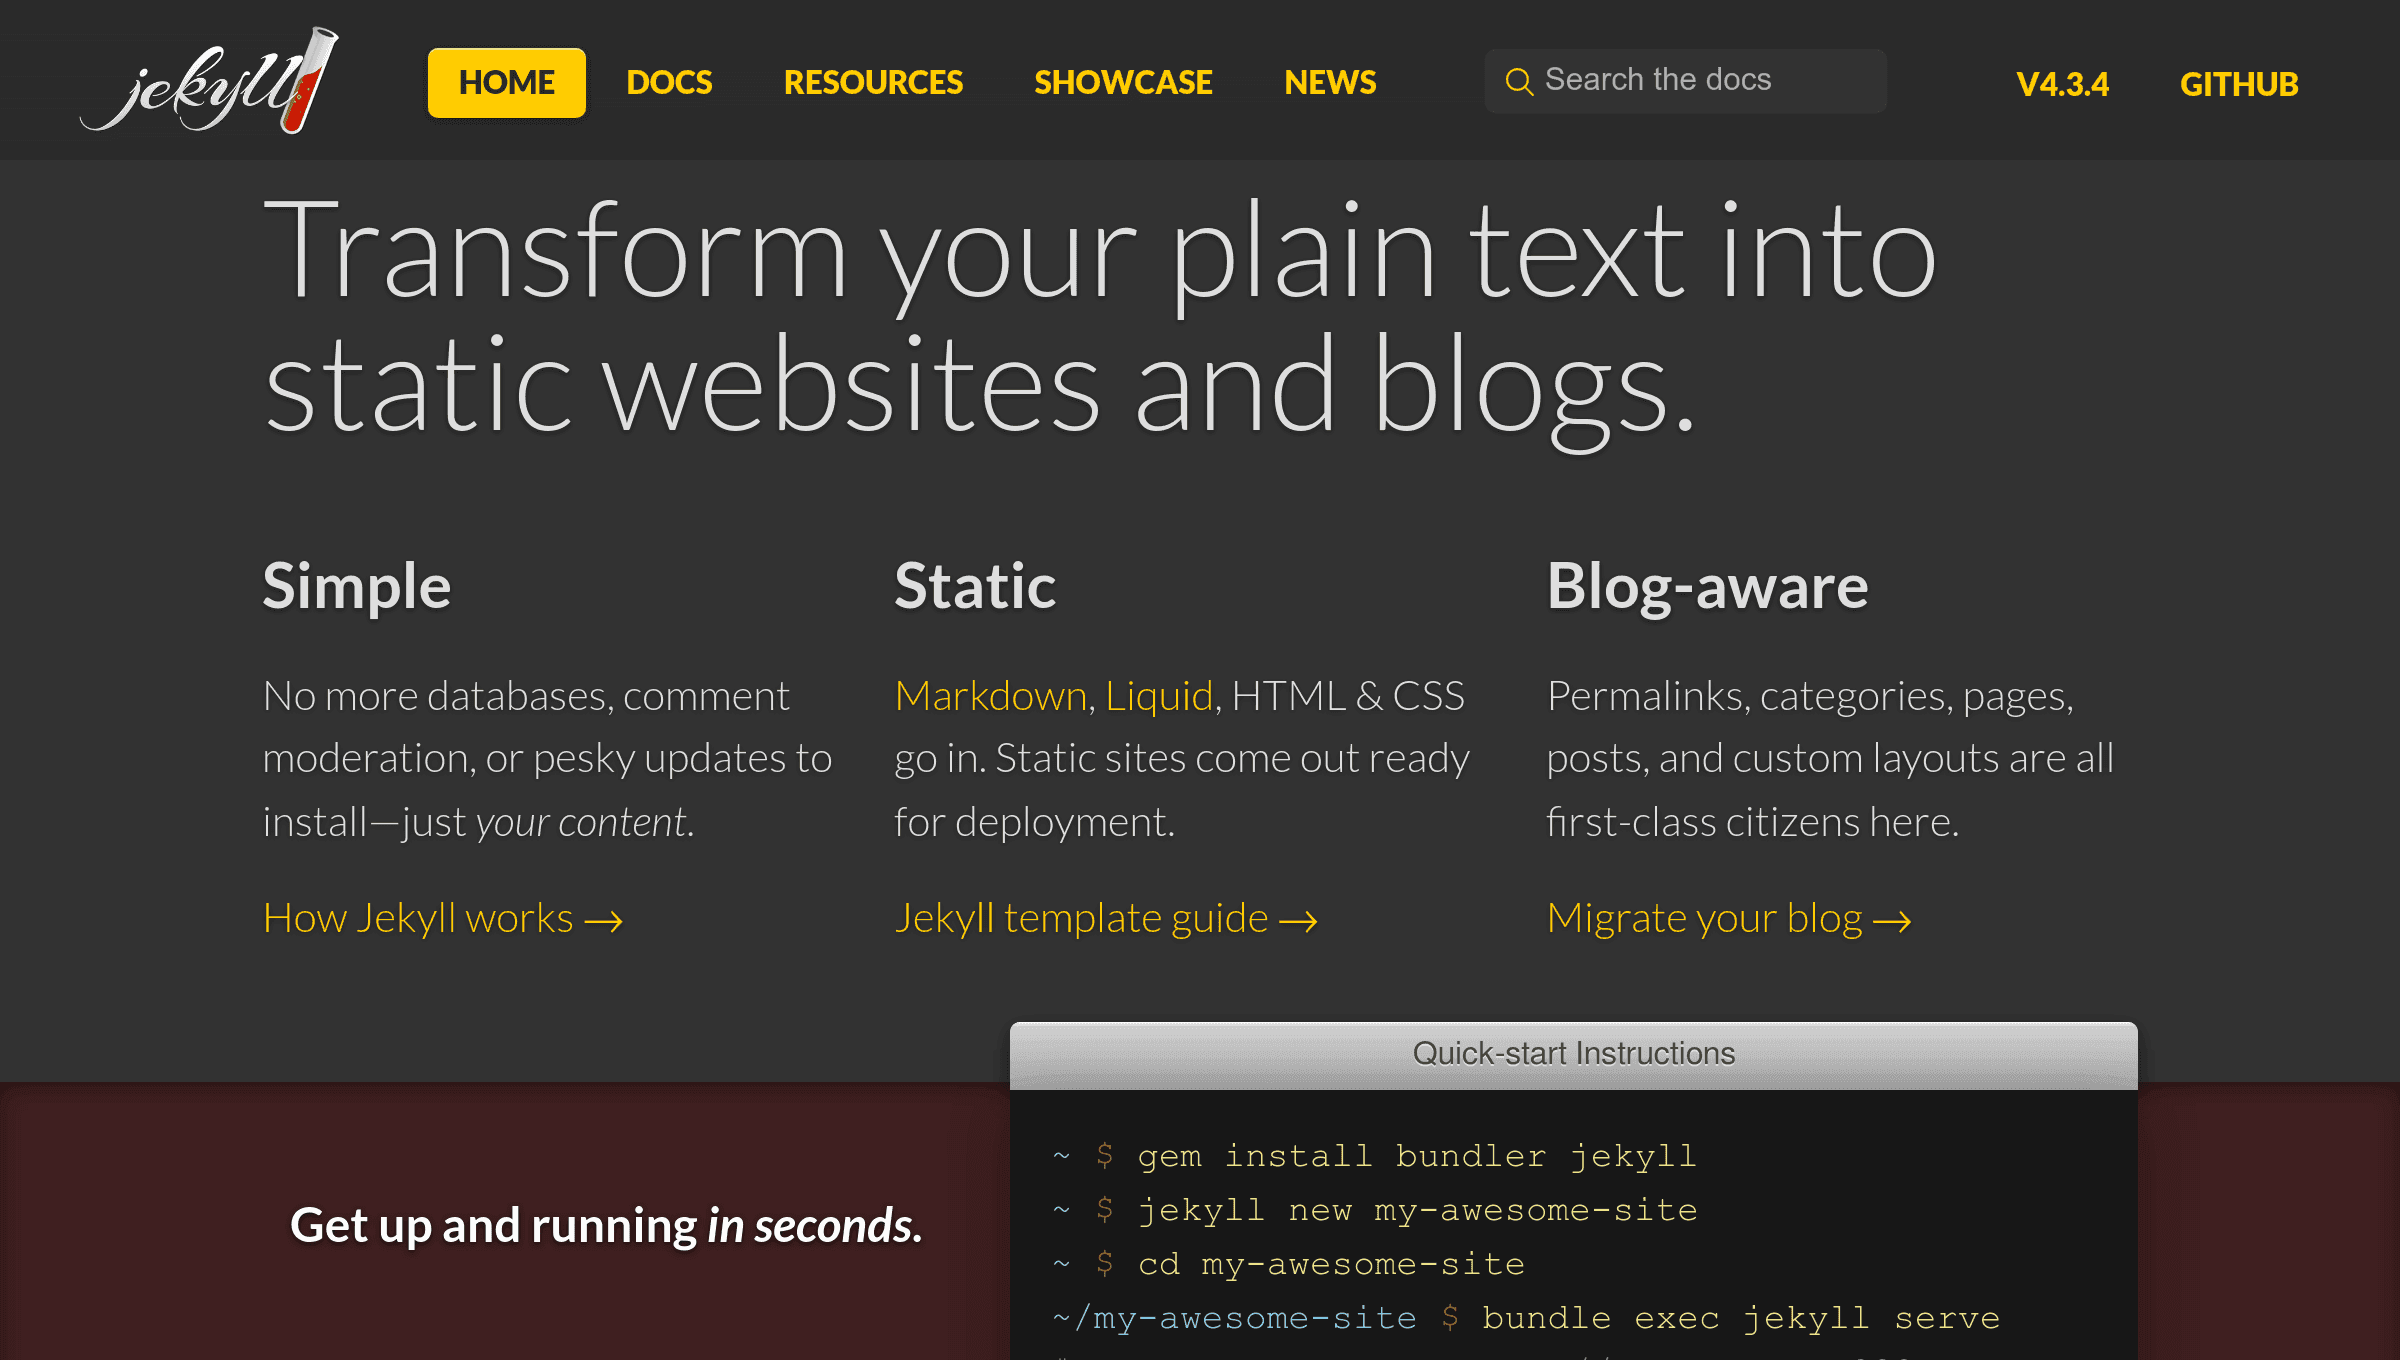This screenshot has height=1360, width=2400.
Task: Select the HOME navigation tab
Action: tap(506, 83)
